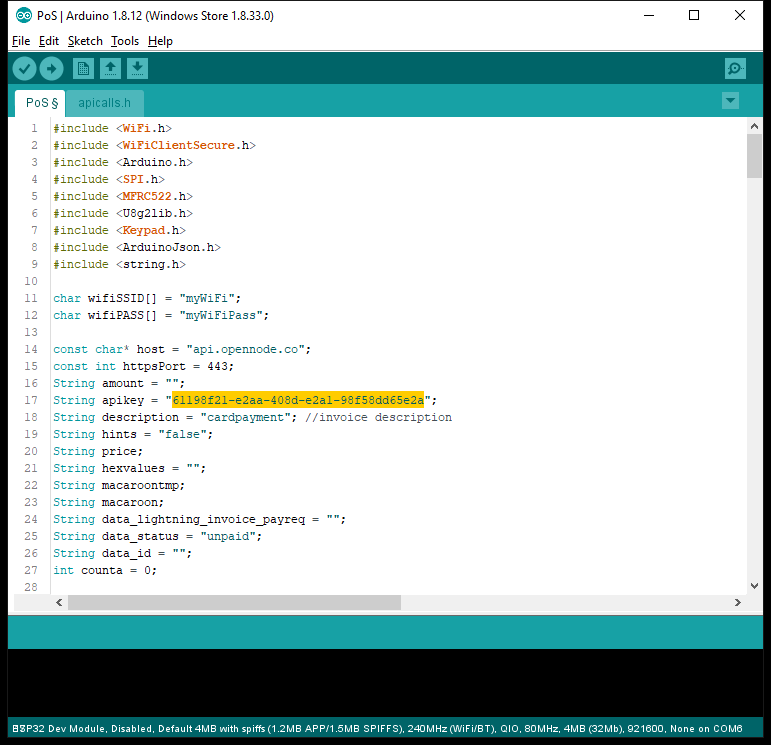Open the File menu

(21, 41)
